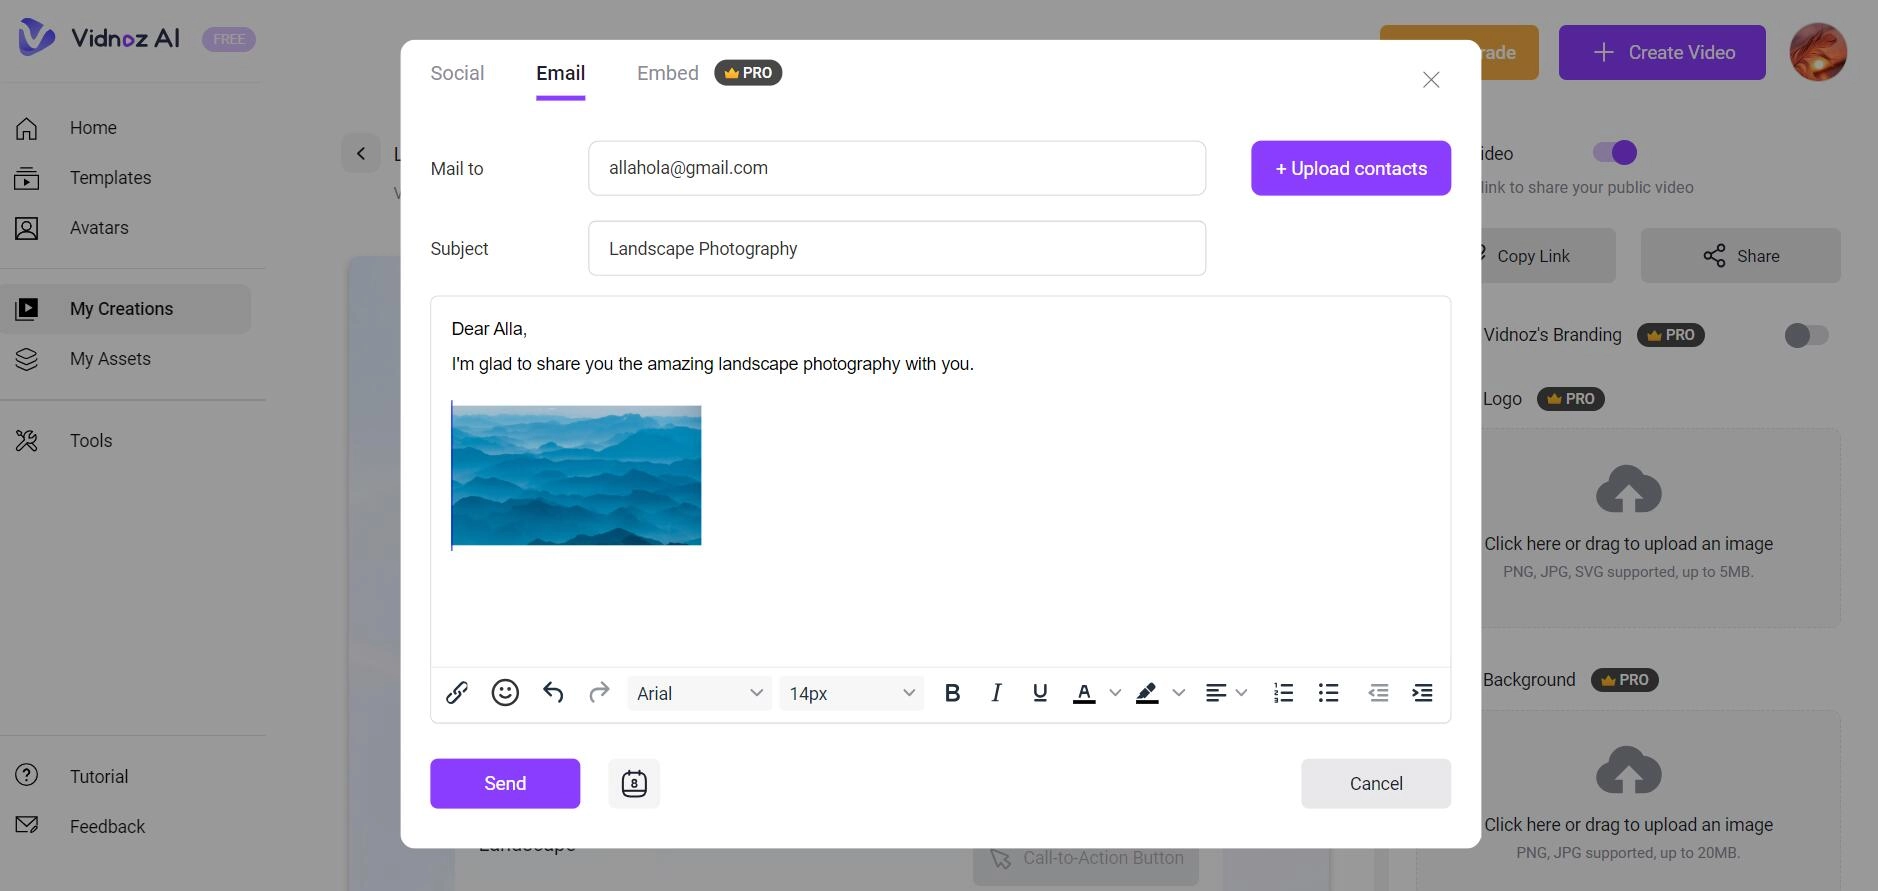Viewport: 1878px width, 891px height.
Task: Switch to the Social tab
Action: point(457,73)
